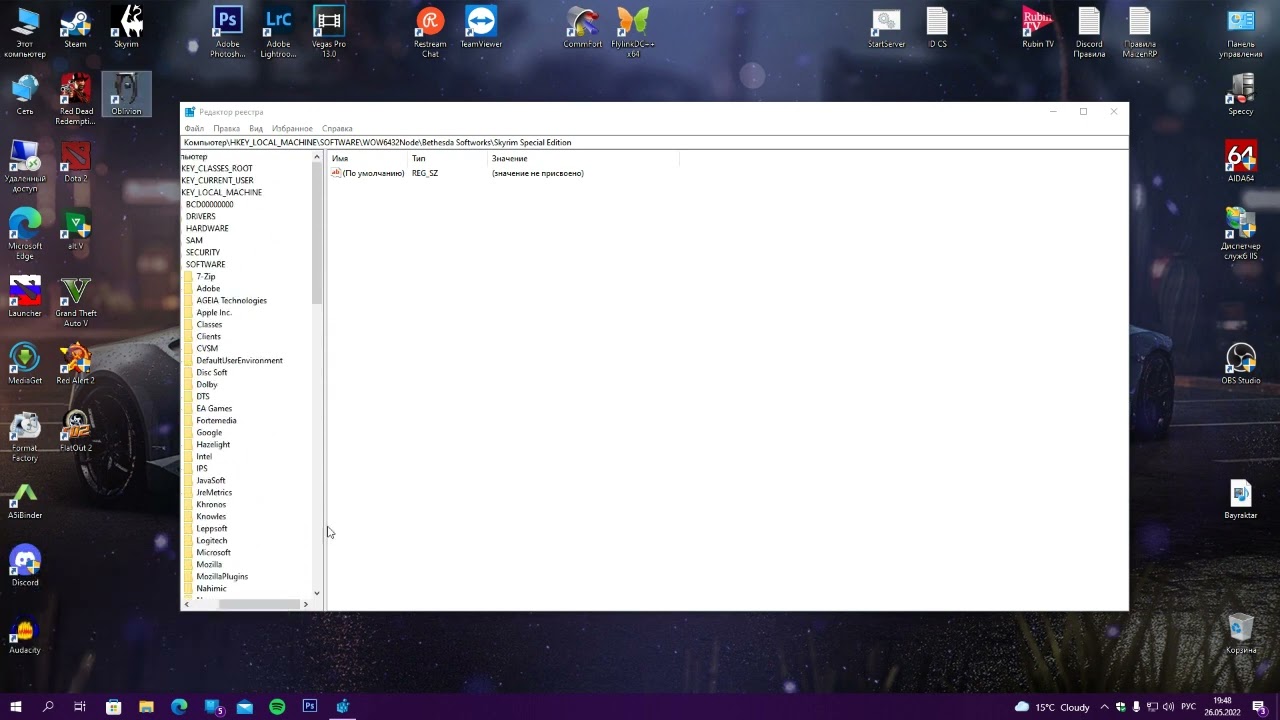Open the Правка menu
Image resolution: width=1280 pixels, height=720 pixels.
(226, 128)
